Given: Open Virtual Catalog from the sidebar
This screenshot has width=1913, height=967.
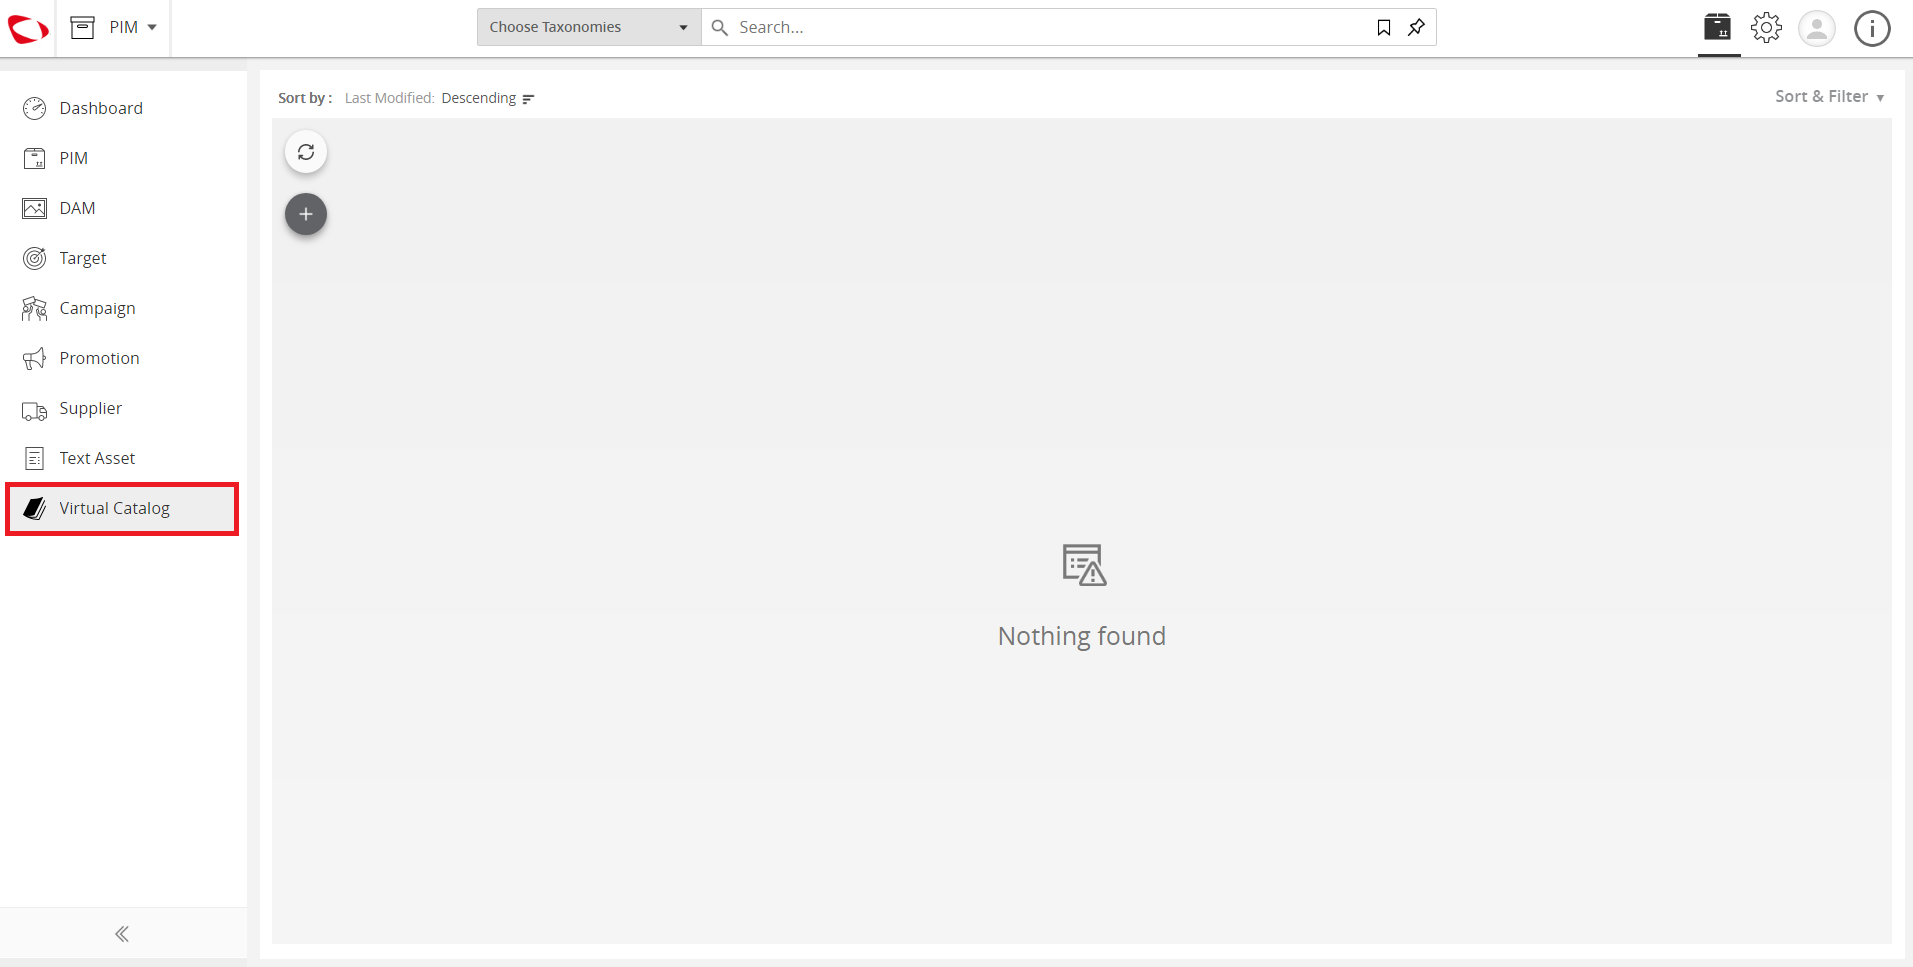Looking at the screenshot, I should [123, 509].
